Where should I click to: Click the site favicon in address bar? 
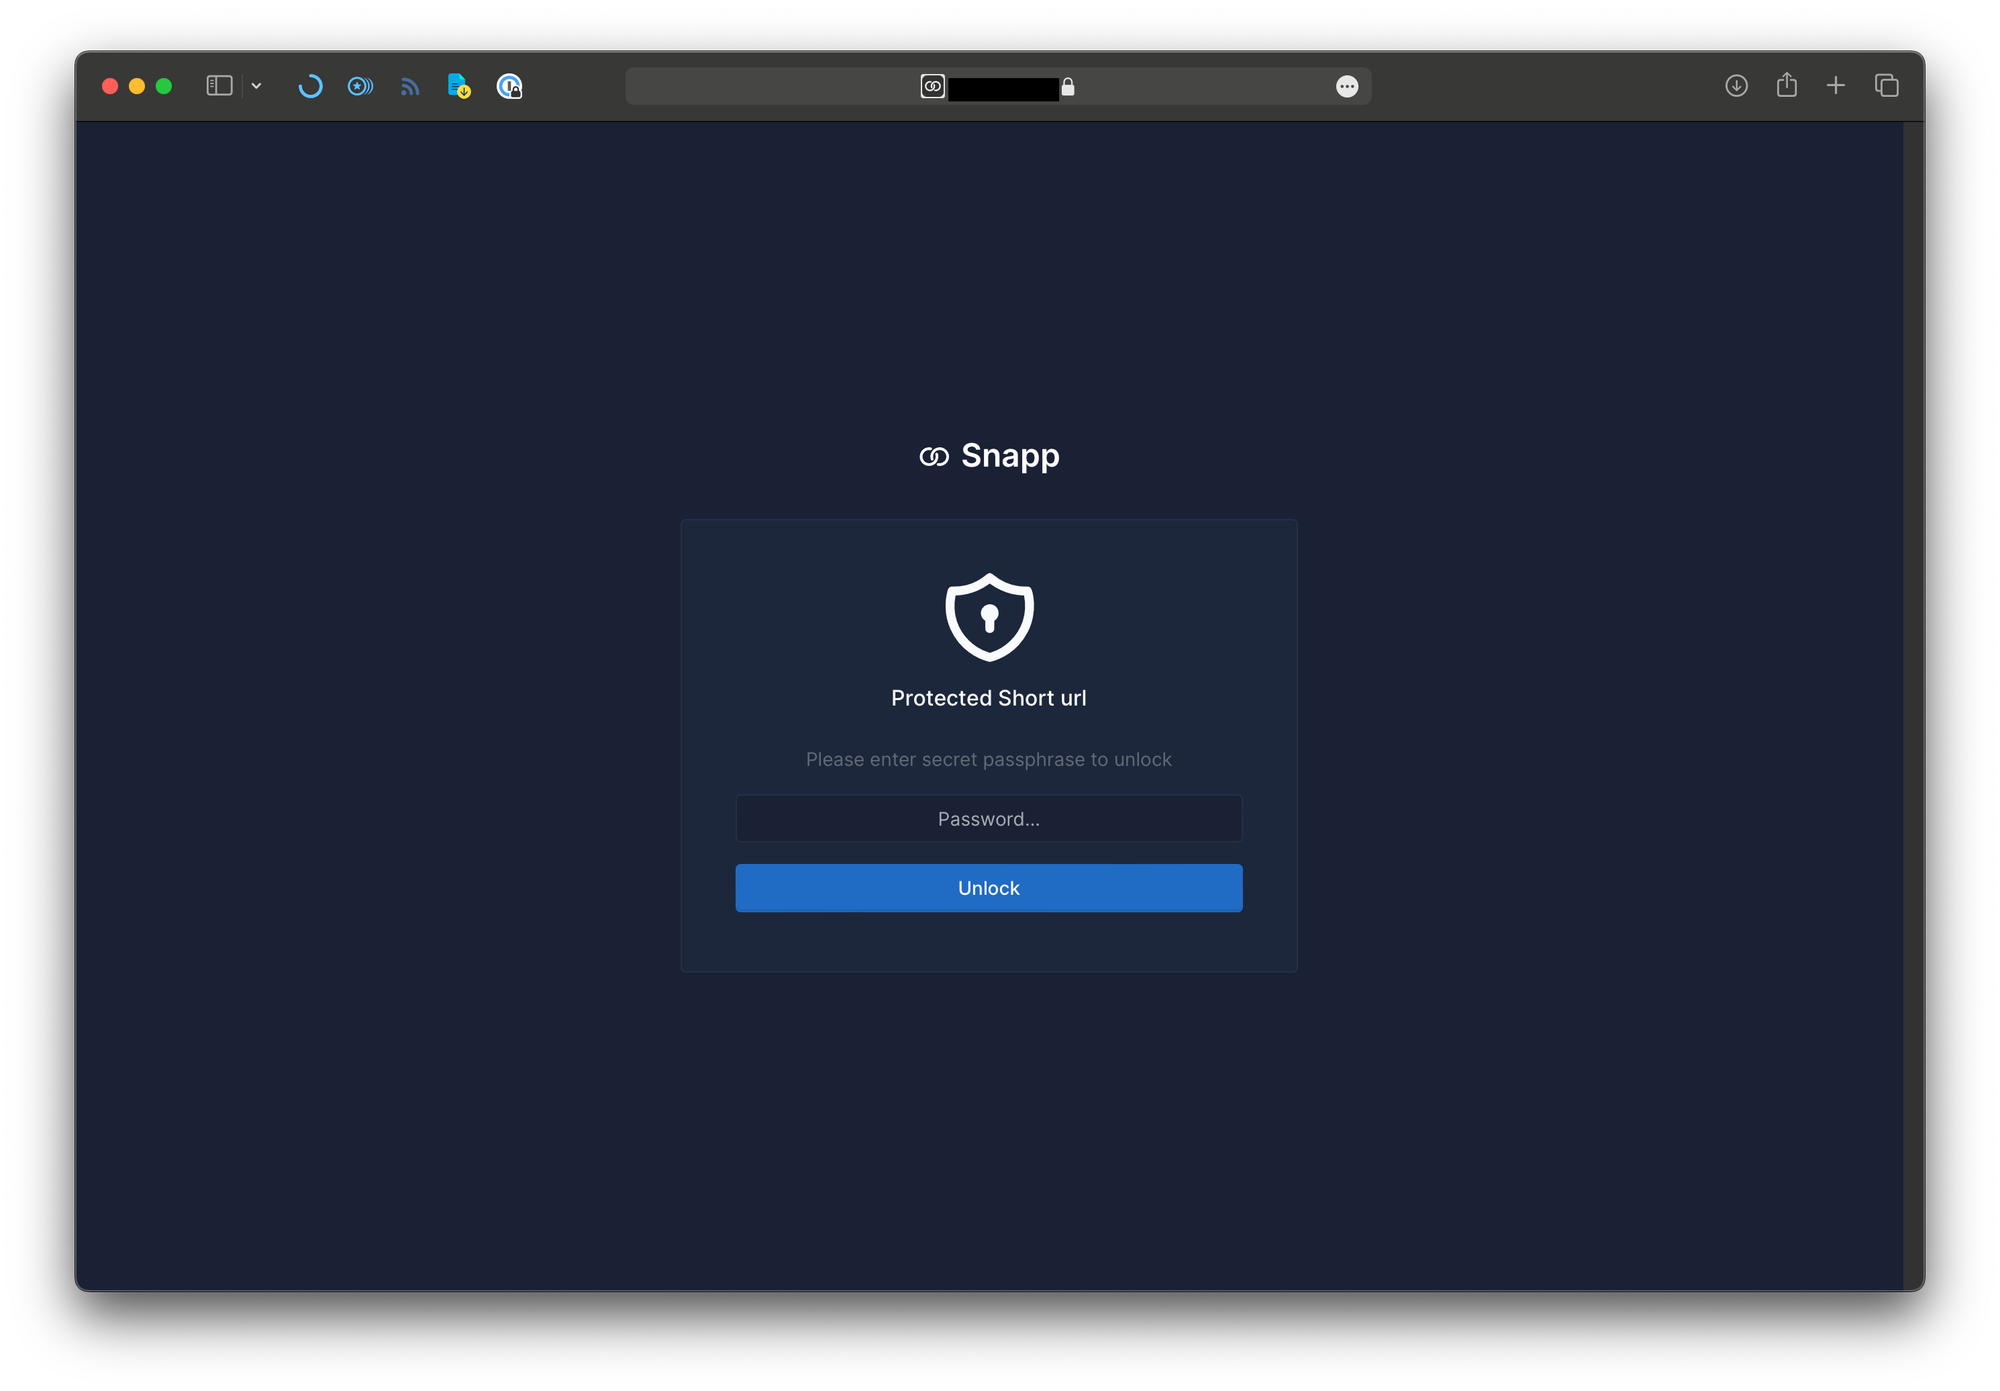pos(932,86)
